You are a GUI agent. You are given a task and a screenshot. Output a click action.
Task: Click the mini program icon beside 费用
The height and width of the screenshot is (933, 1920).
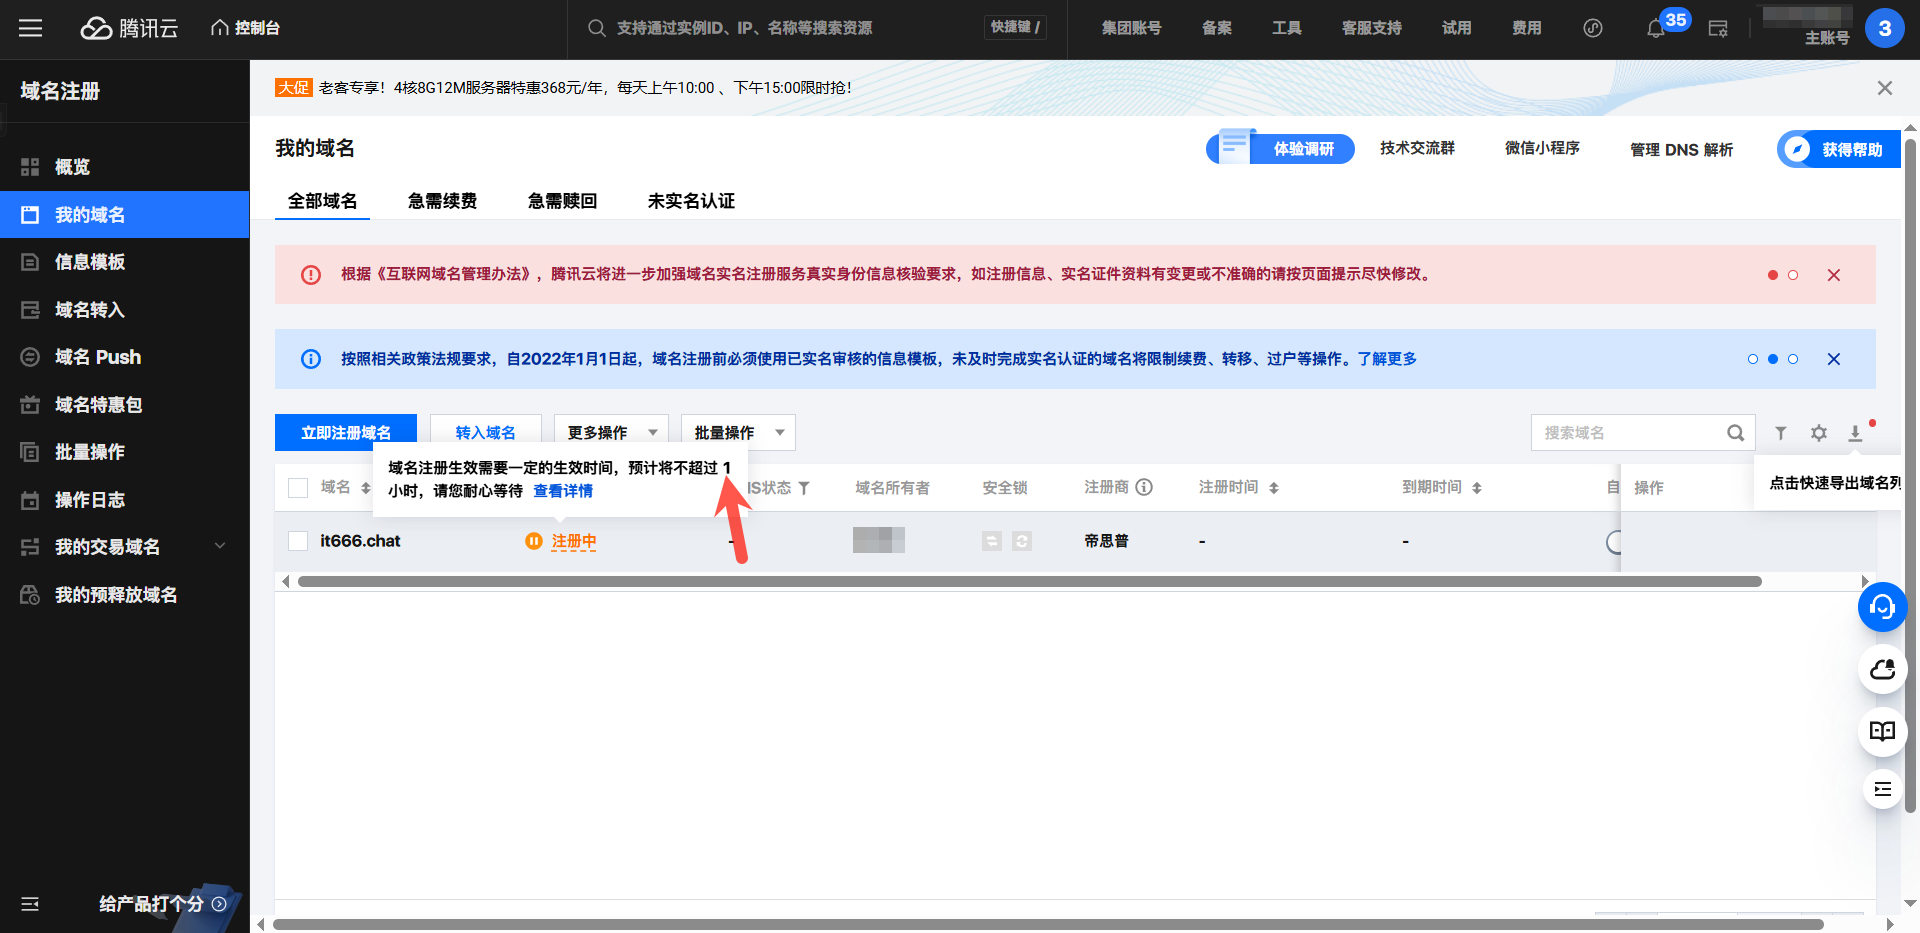[1593, 28]
